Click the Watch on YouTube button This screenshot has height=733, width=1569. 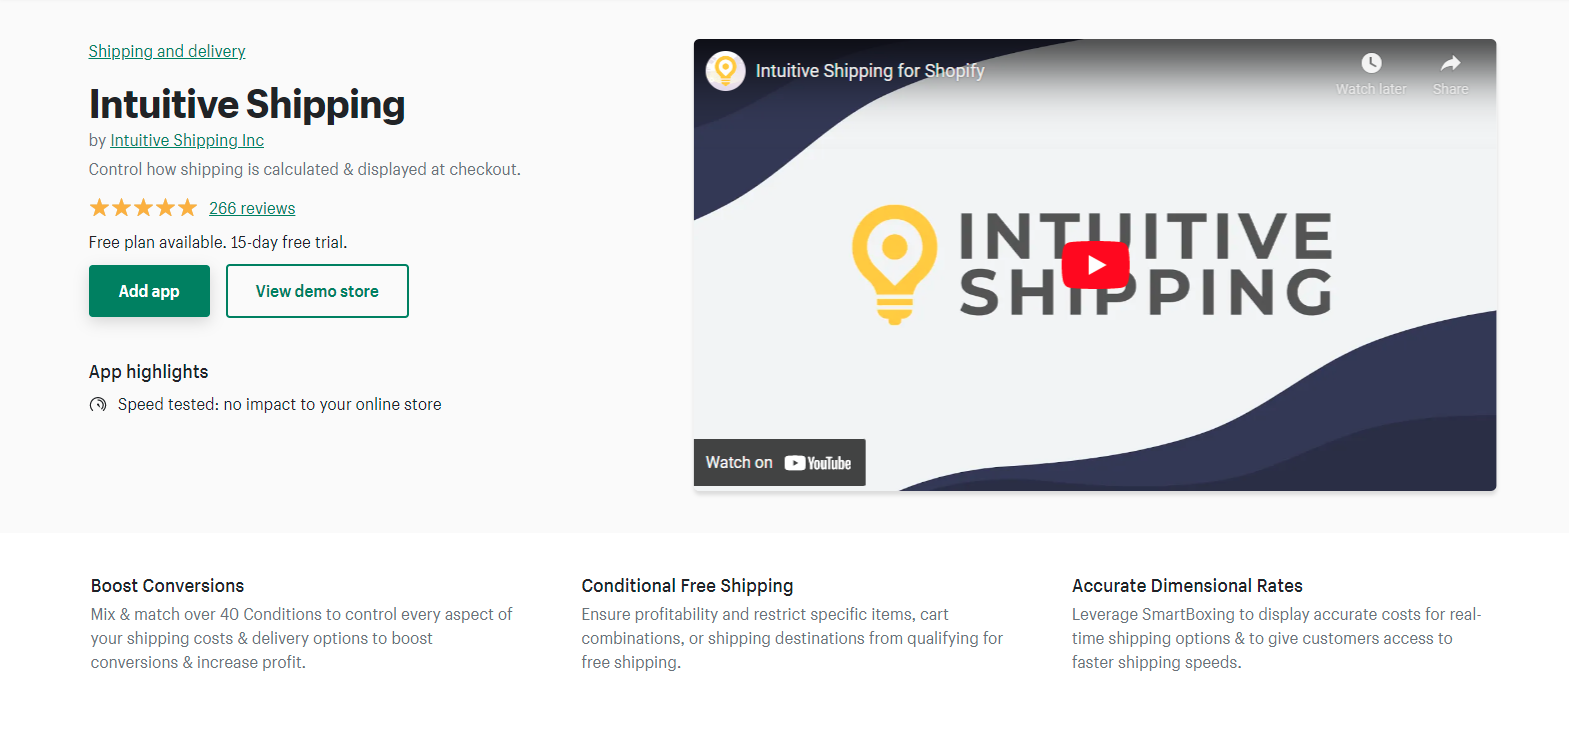(x=779, y=462)
